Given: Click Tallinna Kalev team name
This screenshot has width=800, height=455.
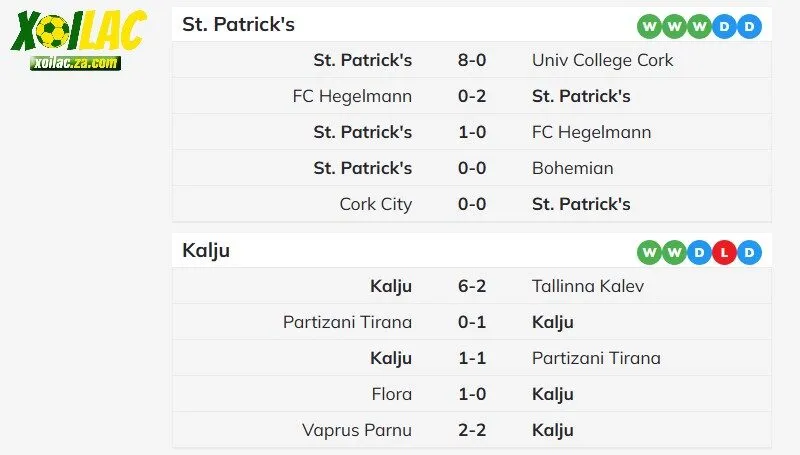Looking at the screenshot, I should pyautogui.click(x=588, y=286).
